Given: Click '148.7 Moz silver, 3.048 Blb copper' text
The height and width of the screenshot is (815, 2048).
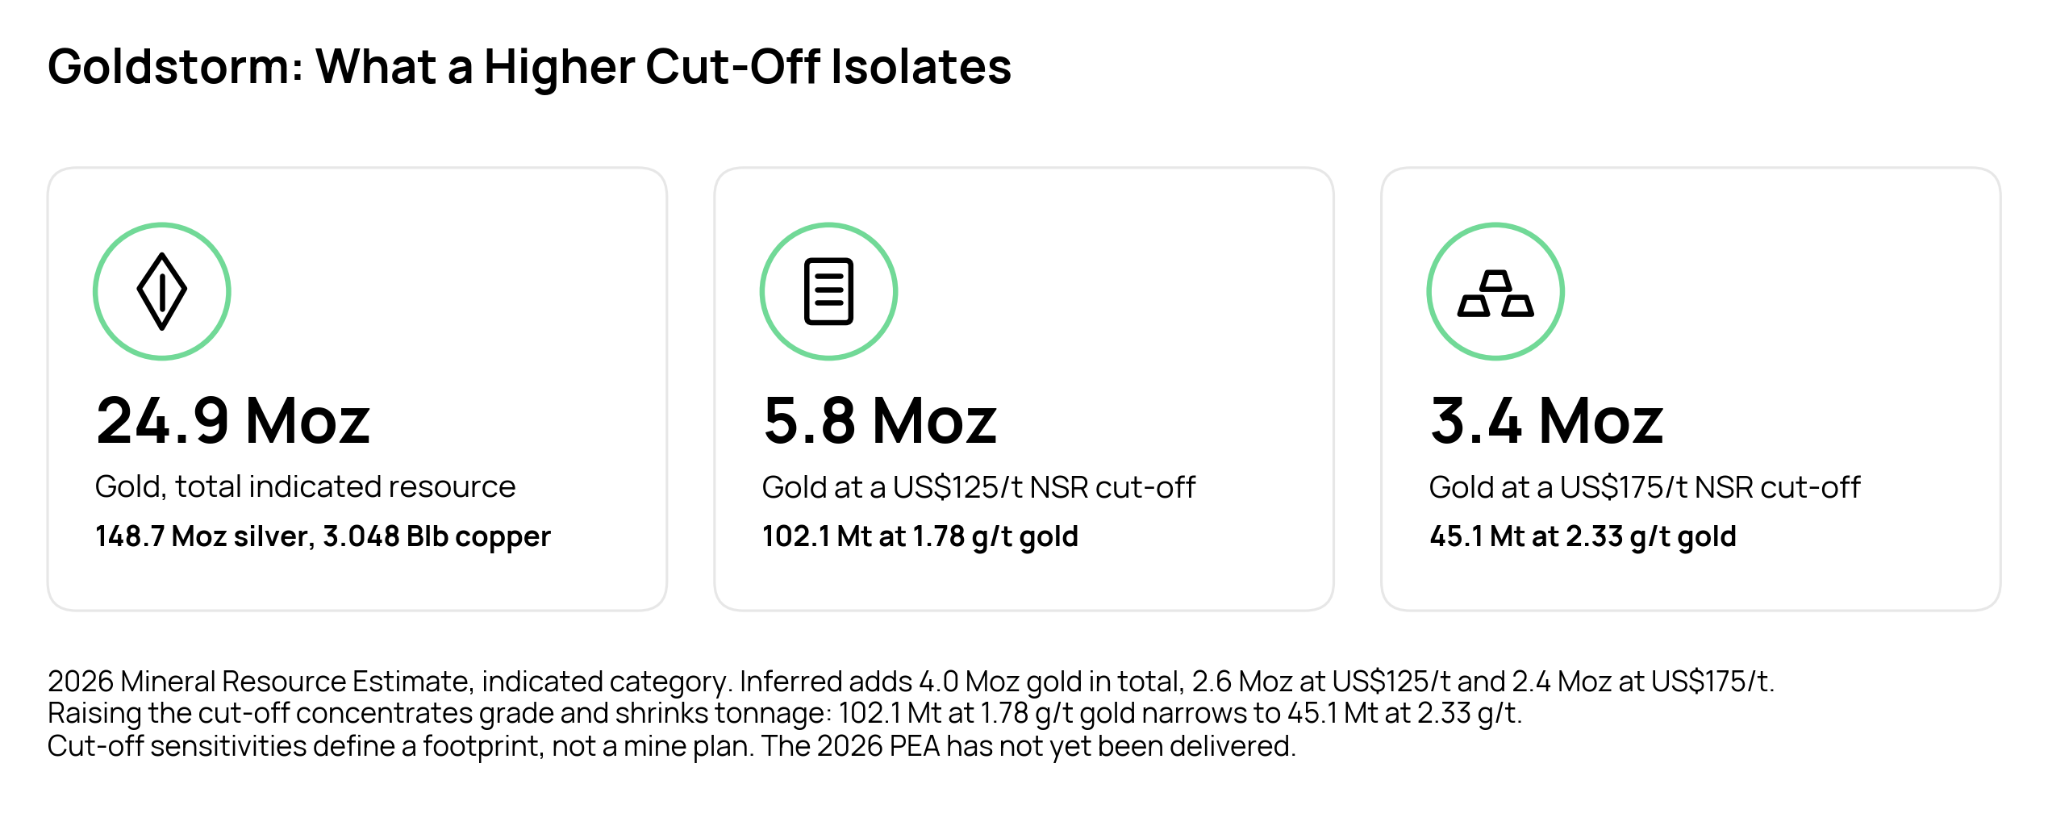Looking at the screenshot, I should coord(323,537).
